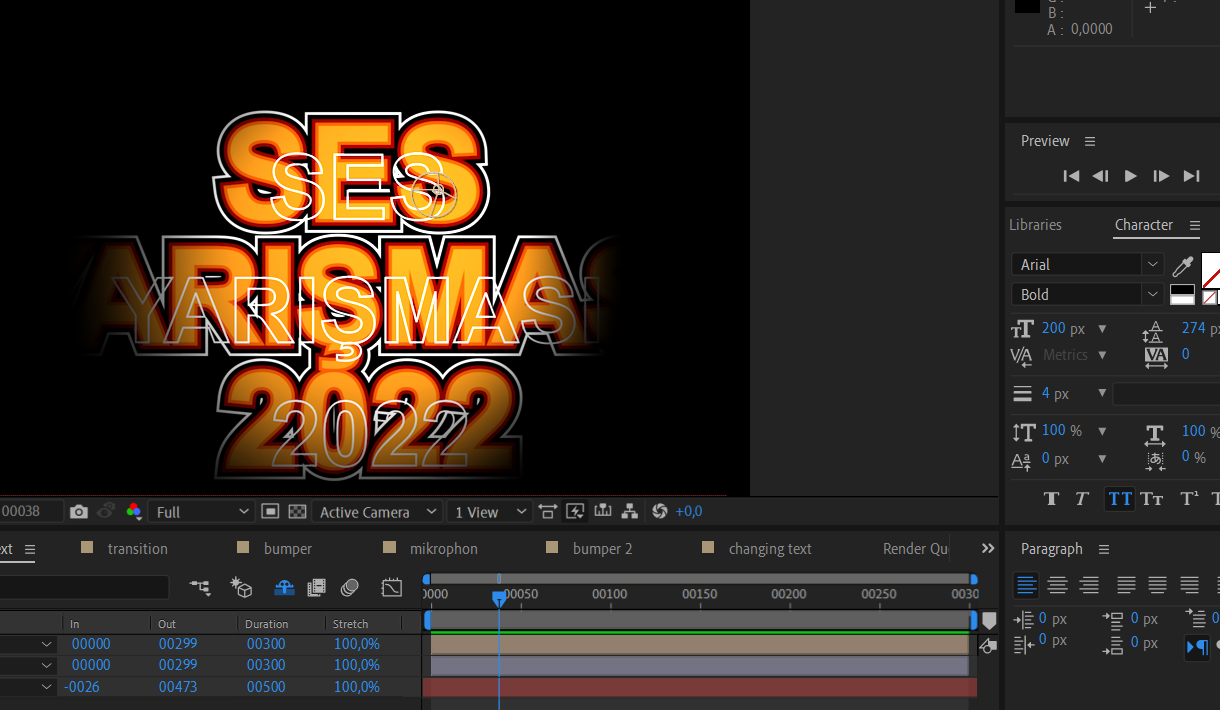Viewport: 1220px width, 710px height.
Task: Open the Graph Editor in the timeline
Action: point(391,587)
